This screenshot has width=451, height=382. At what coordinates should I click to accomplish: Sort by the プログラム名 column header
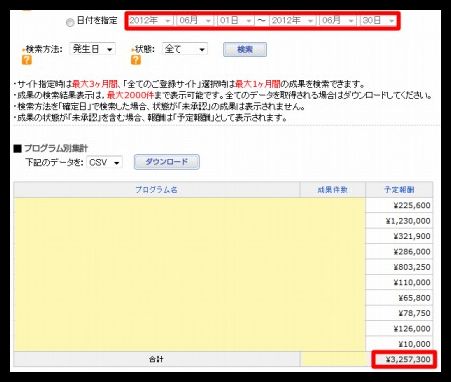pos(157,190)
